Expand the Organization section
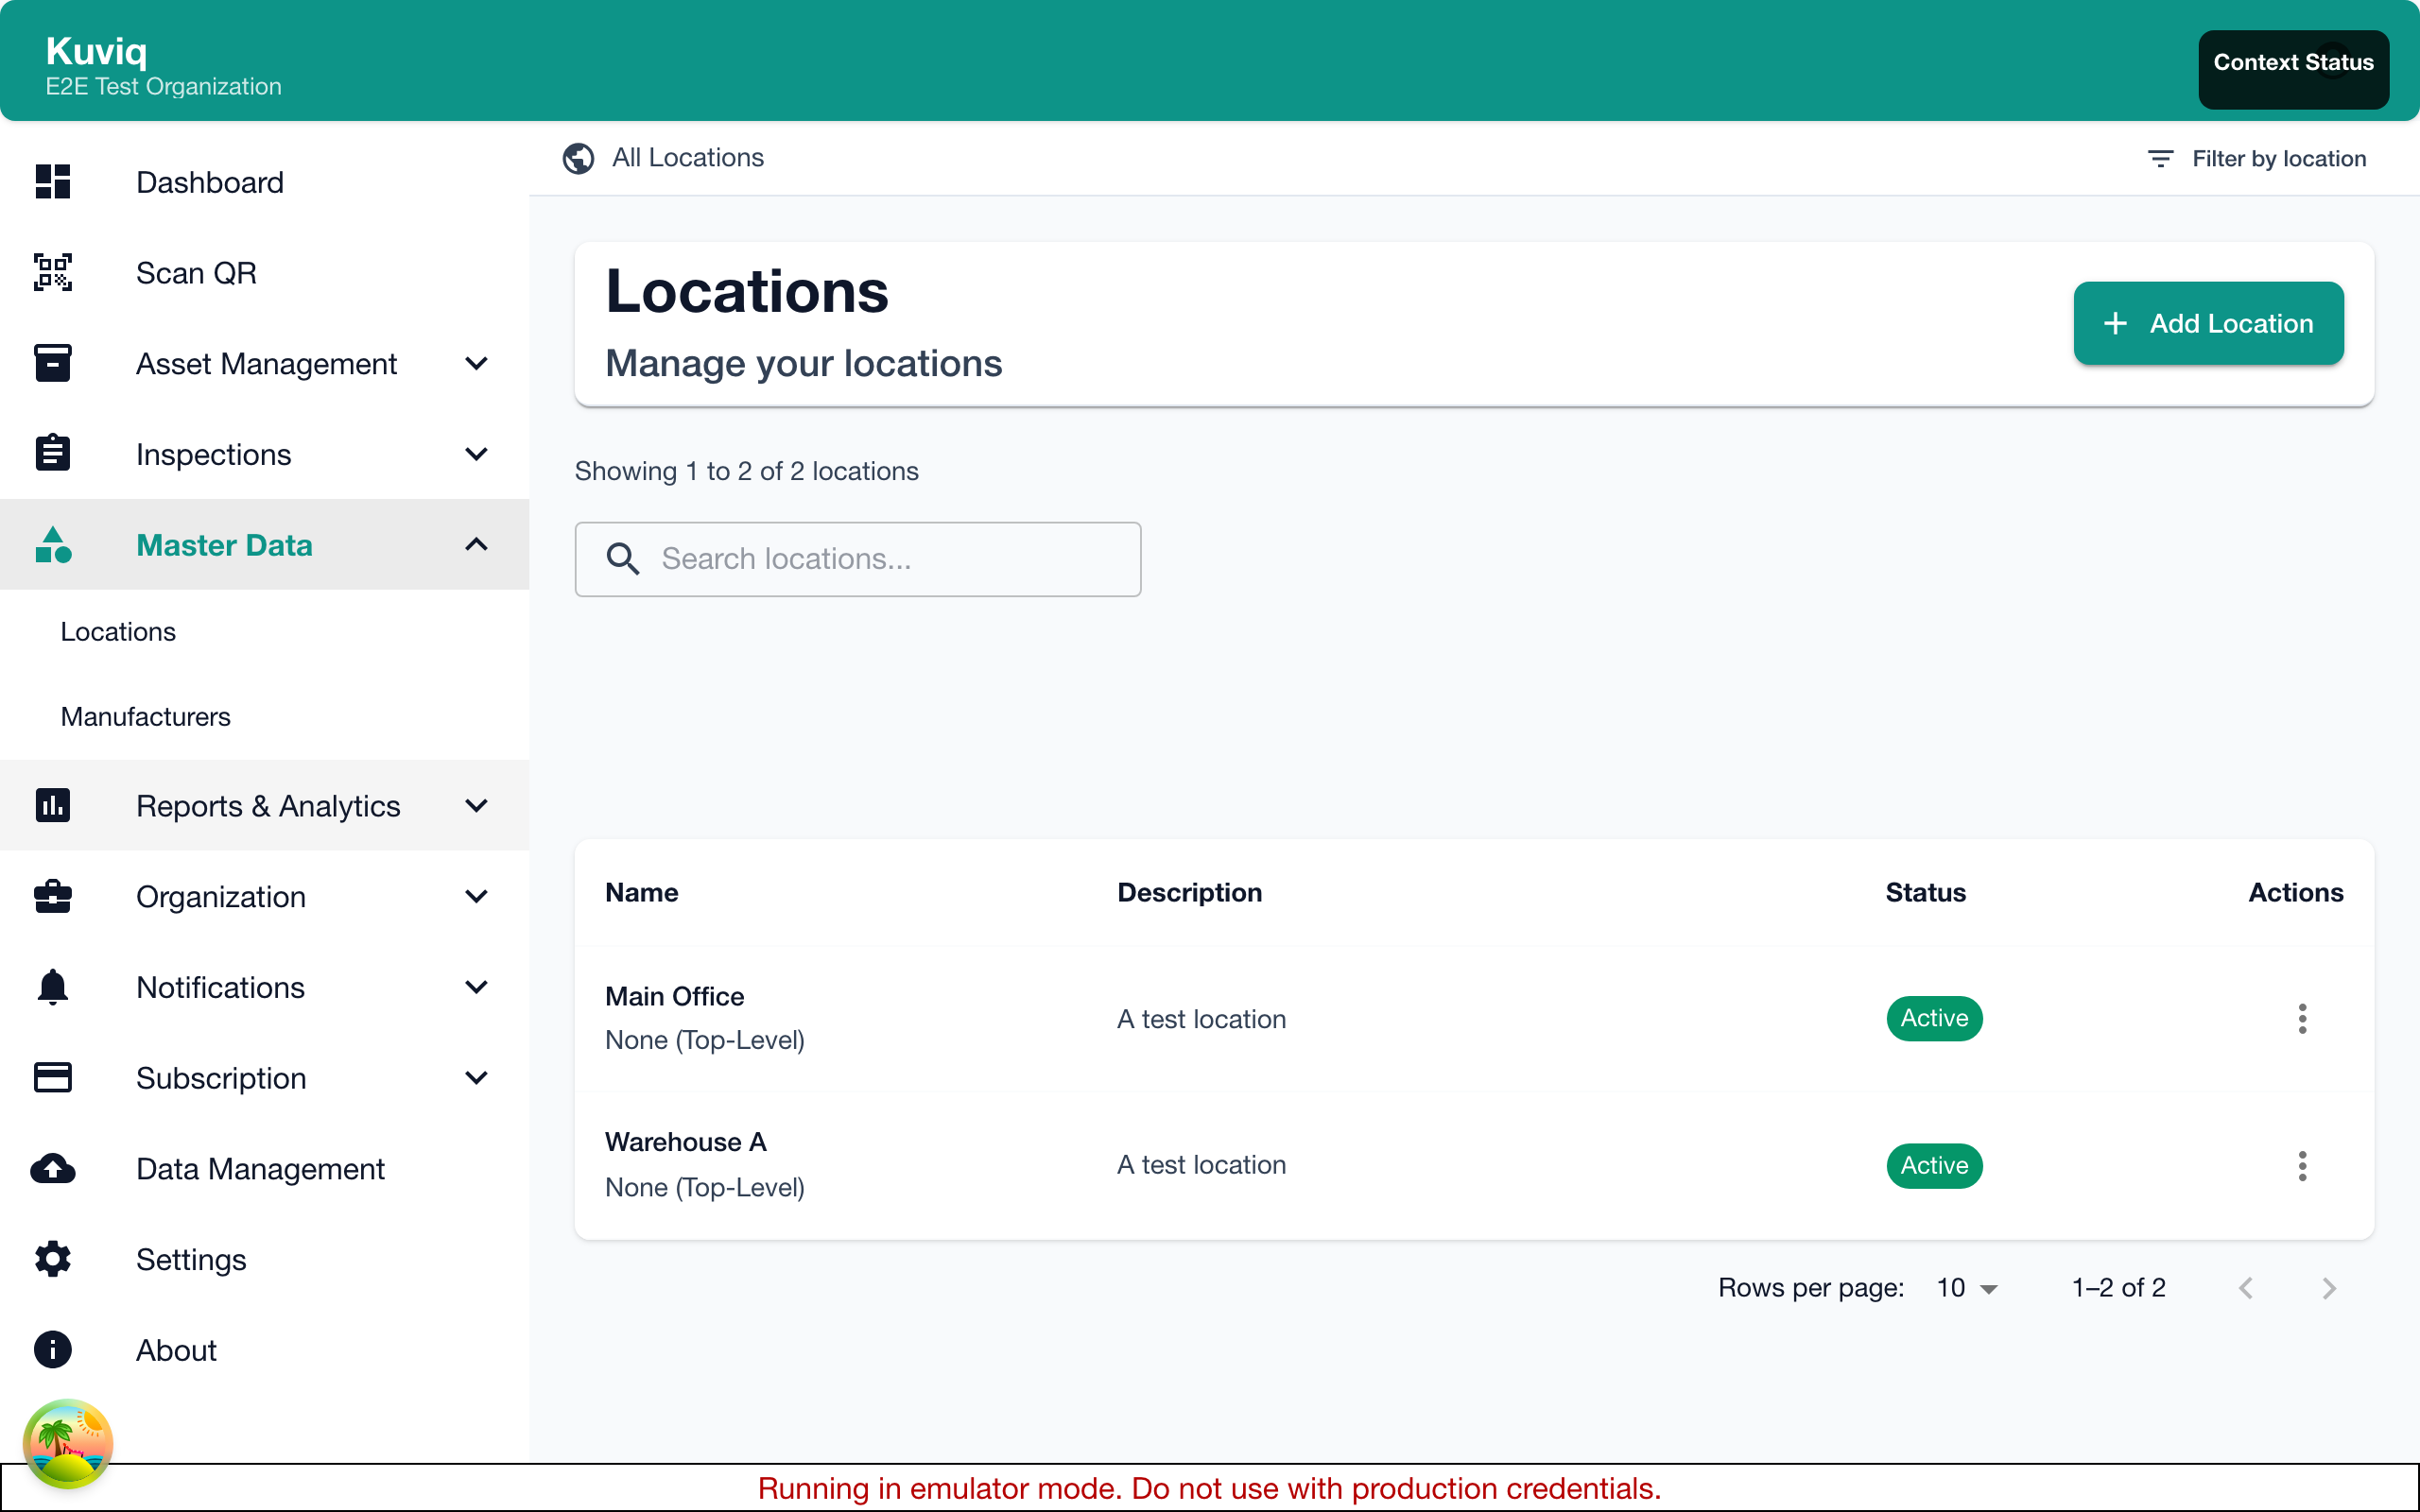Viewport: 2420px width, 1512px height. (477, 896)
